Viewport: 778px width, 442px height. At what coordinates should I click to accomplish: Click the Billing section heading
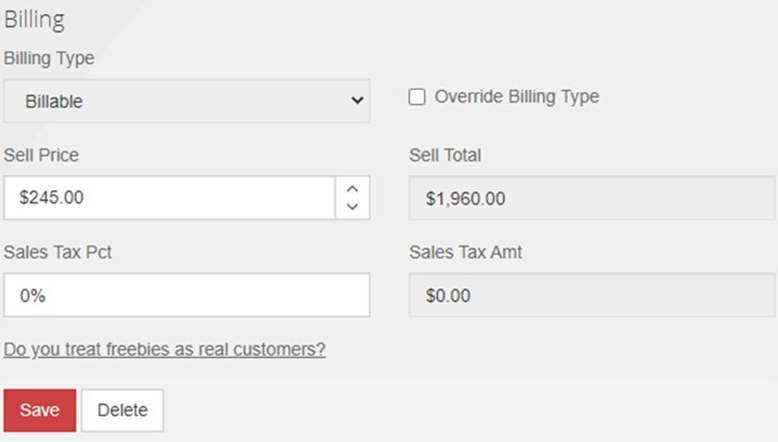pos(35,20)
